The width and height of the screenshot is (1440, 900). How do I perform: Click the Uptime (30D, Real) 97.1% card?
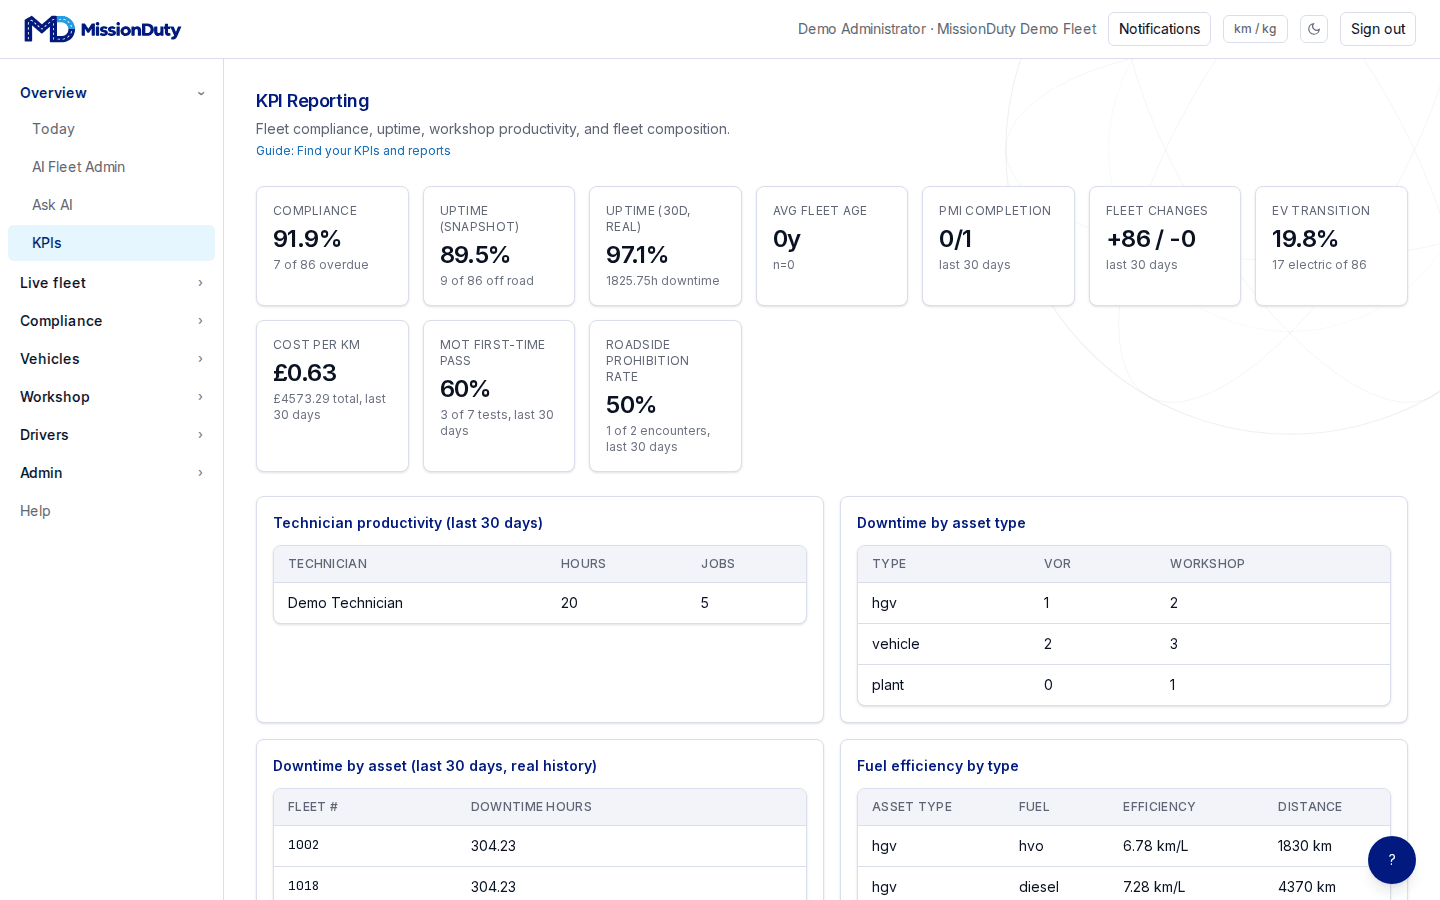pos(665,246)
